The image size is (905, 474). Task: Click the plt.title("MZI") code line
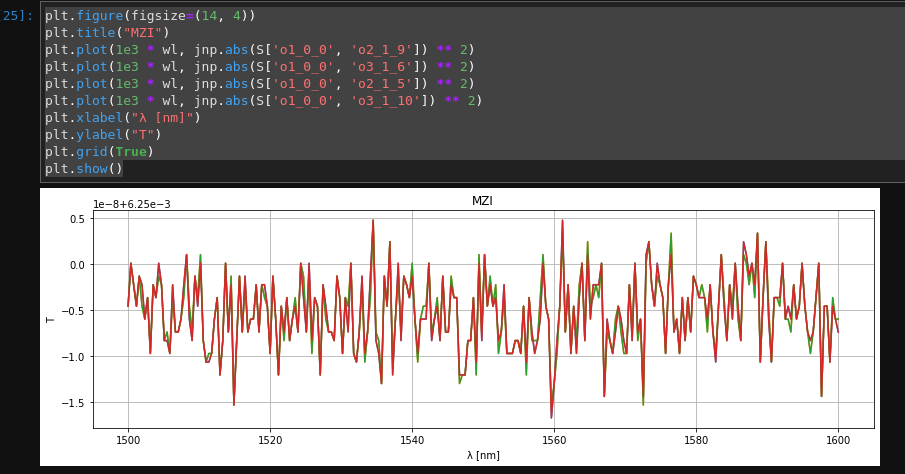(107, 33)
